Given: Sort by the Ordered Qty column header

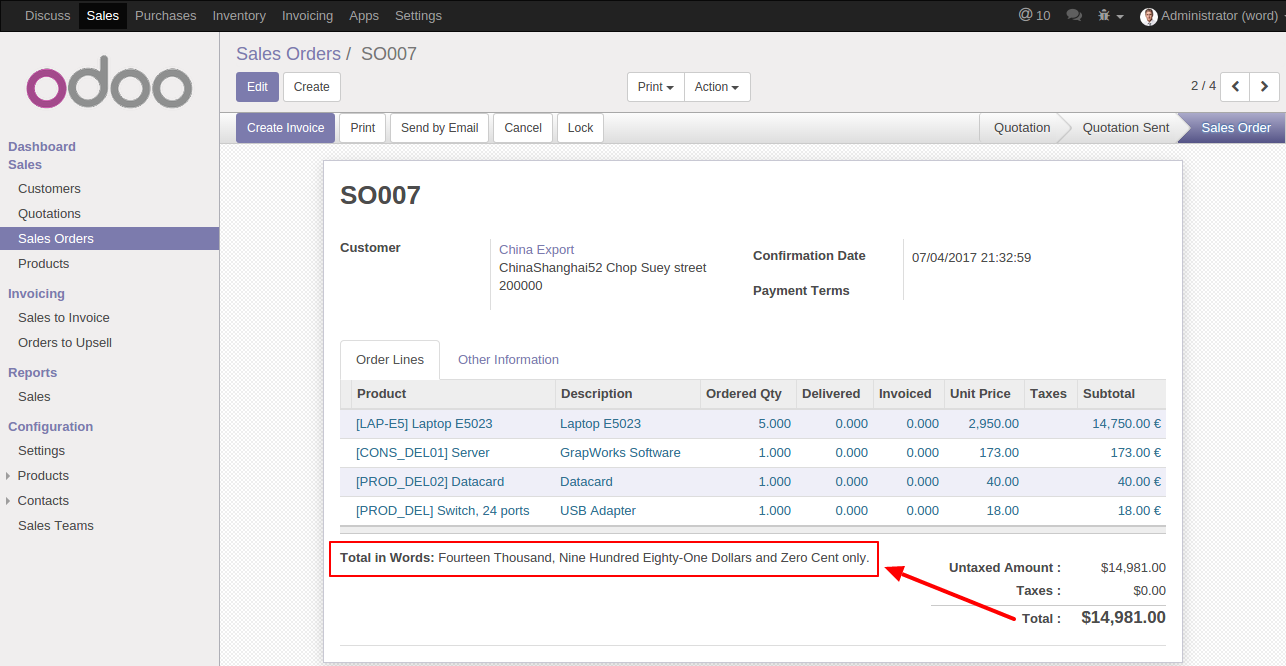Looking at the screenshot, I should pos(748,394).
